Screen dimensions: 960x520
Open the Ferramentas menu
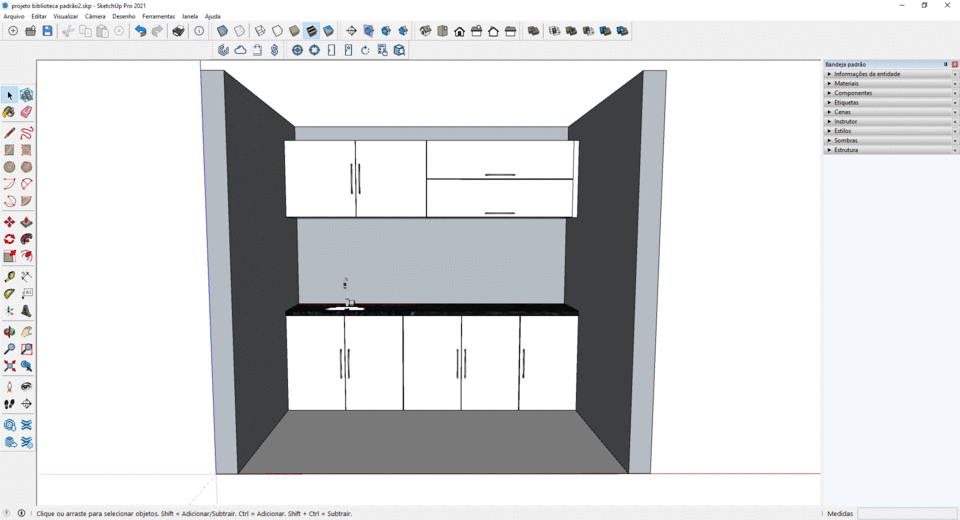pos(159,17)
